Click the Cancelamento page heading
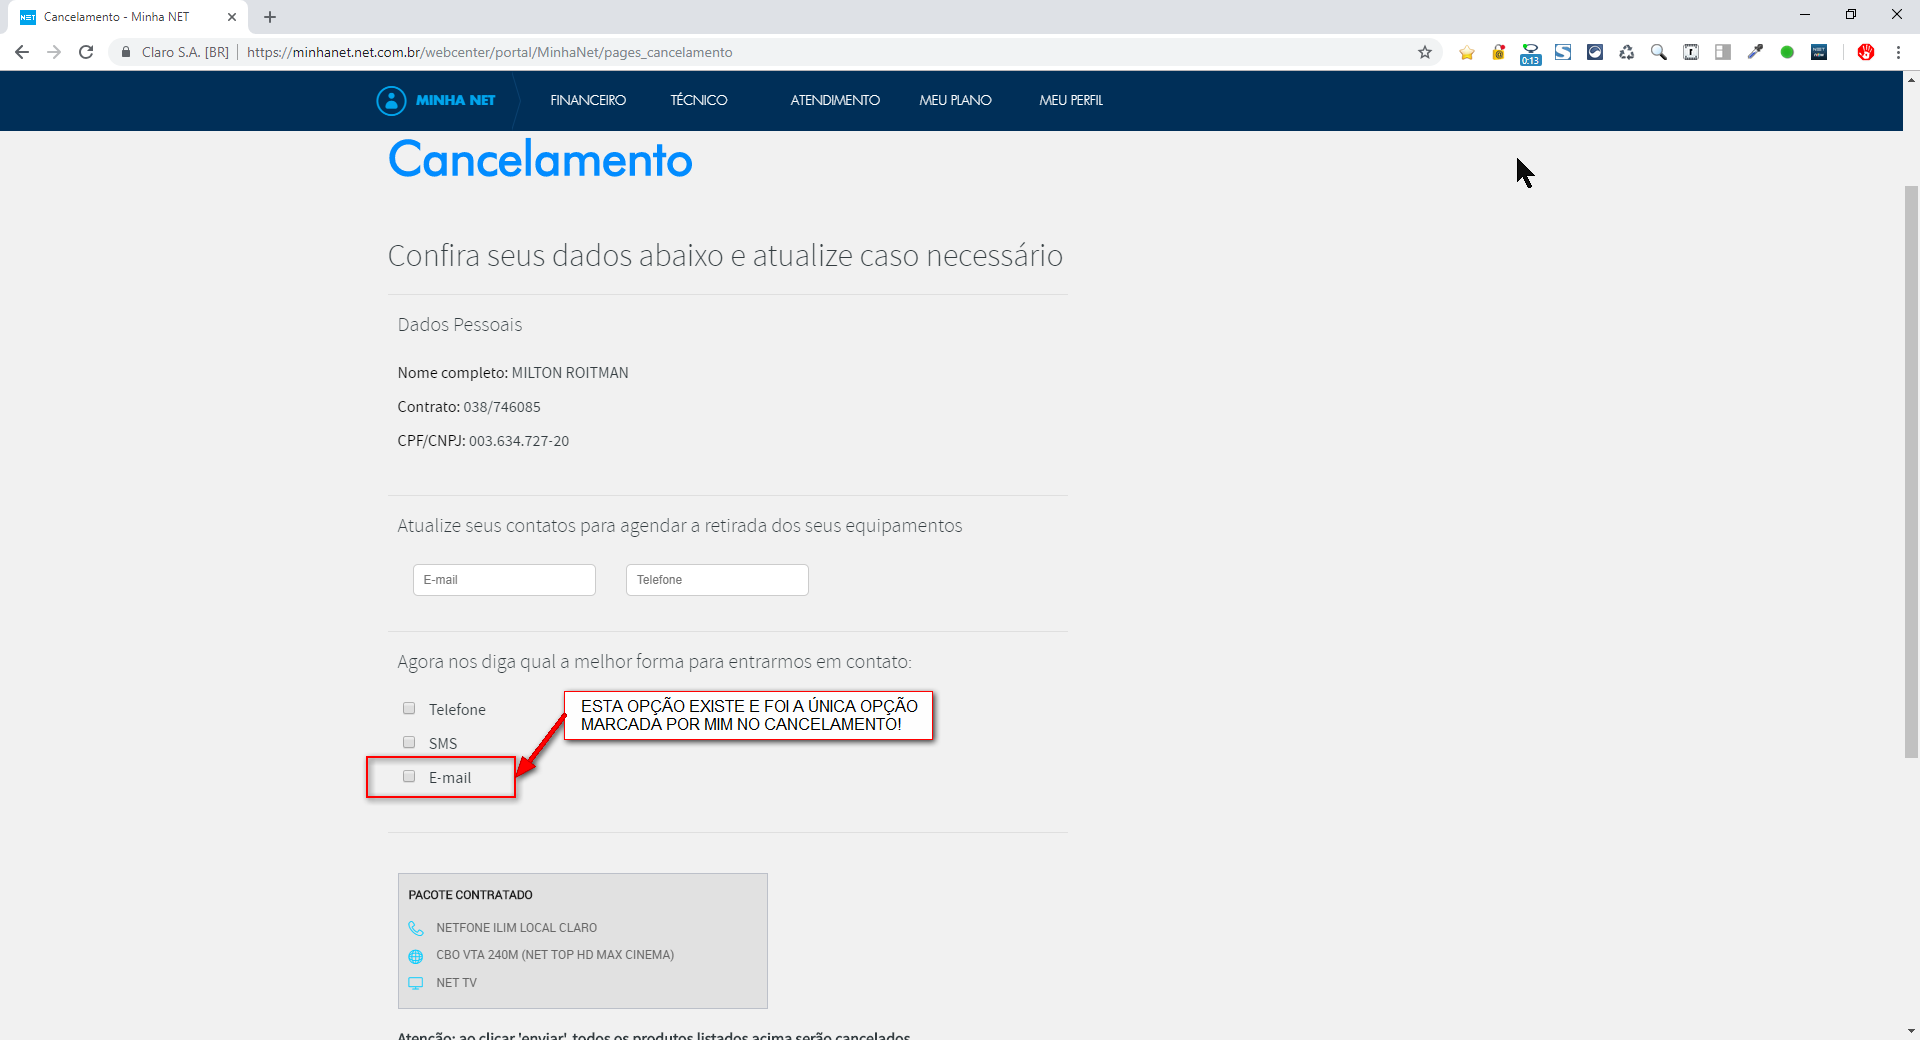Screen dimensions: 1920x1040 [x=540, y=160]
